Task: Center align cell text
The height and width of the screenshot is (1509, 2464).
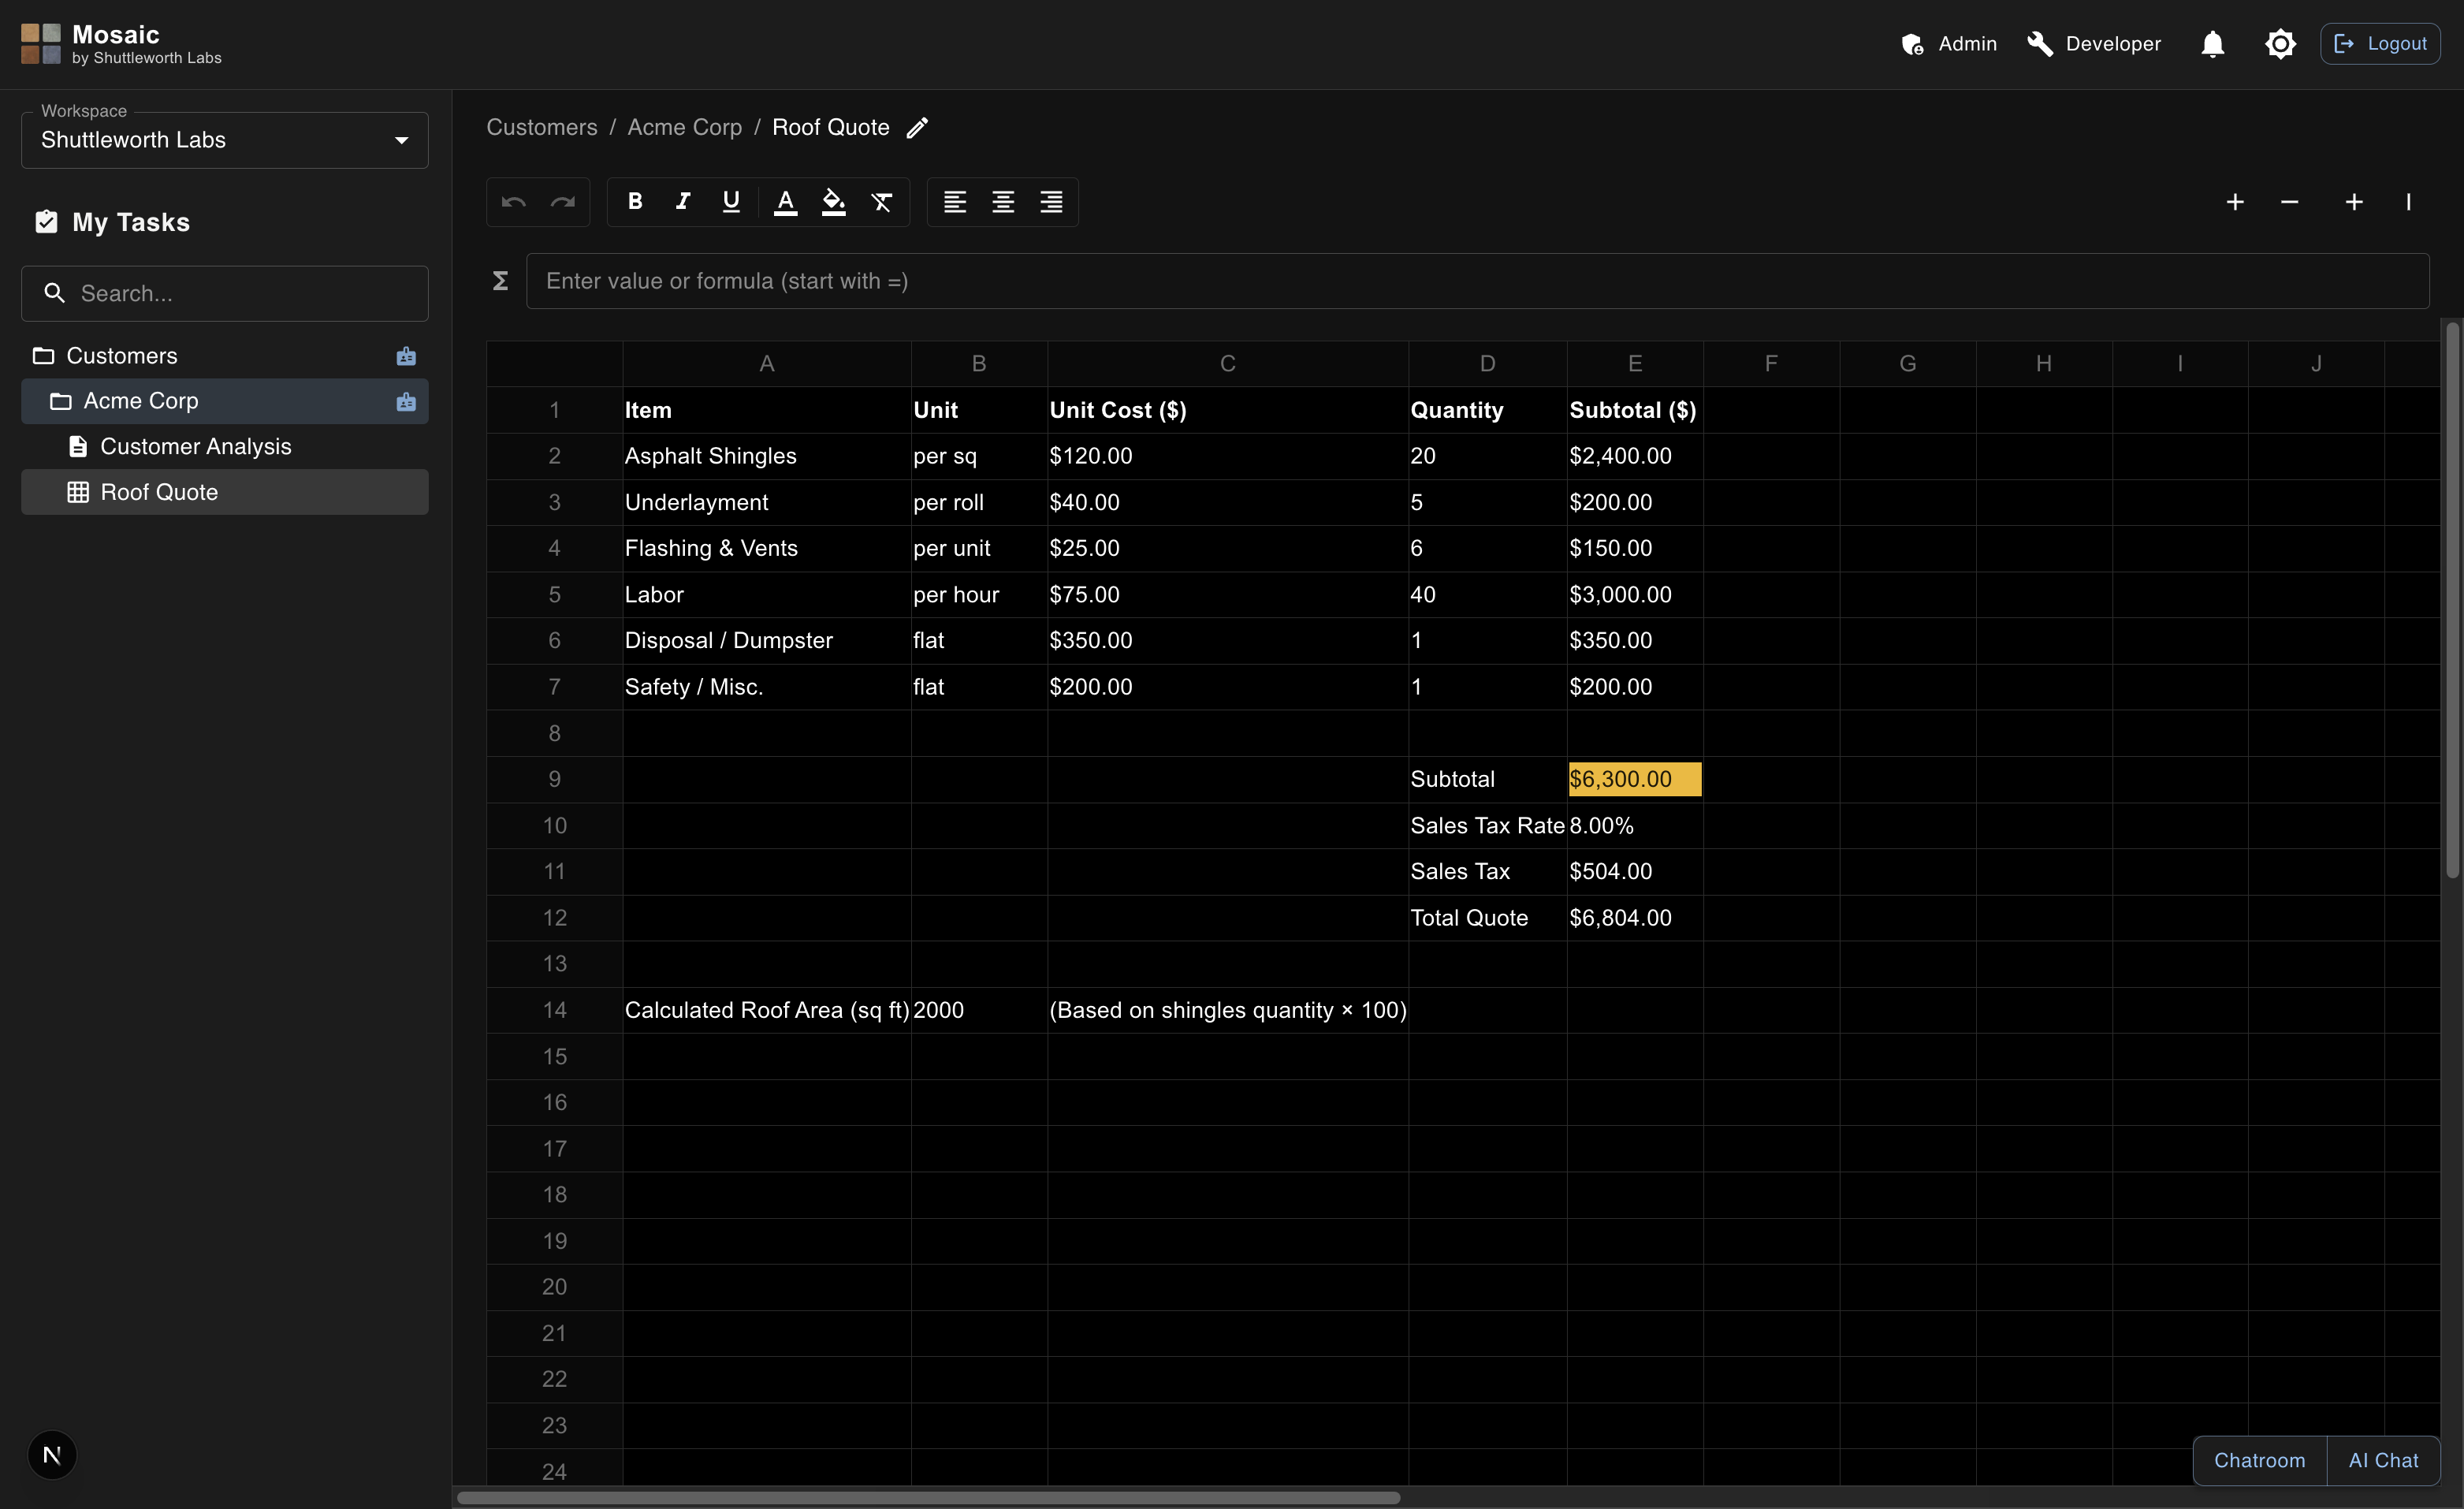Action: [1003, 202]
